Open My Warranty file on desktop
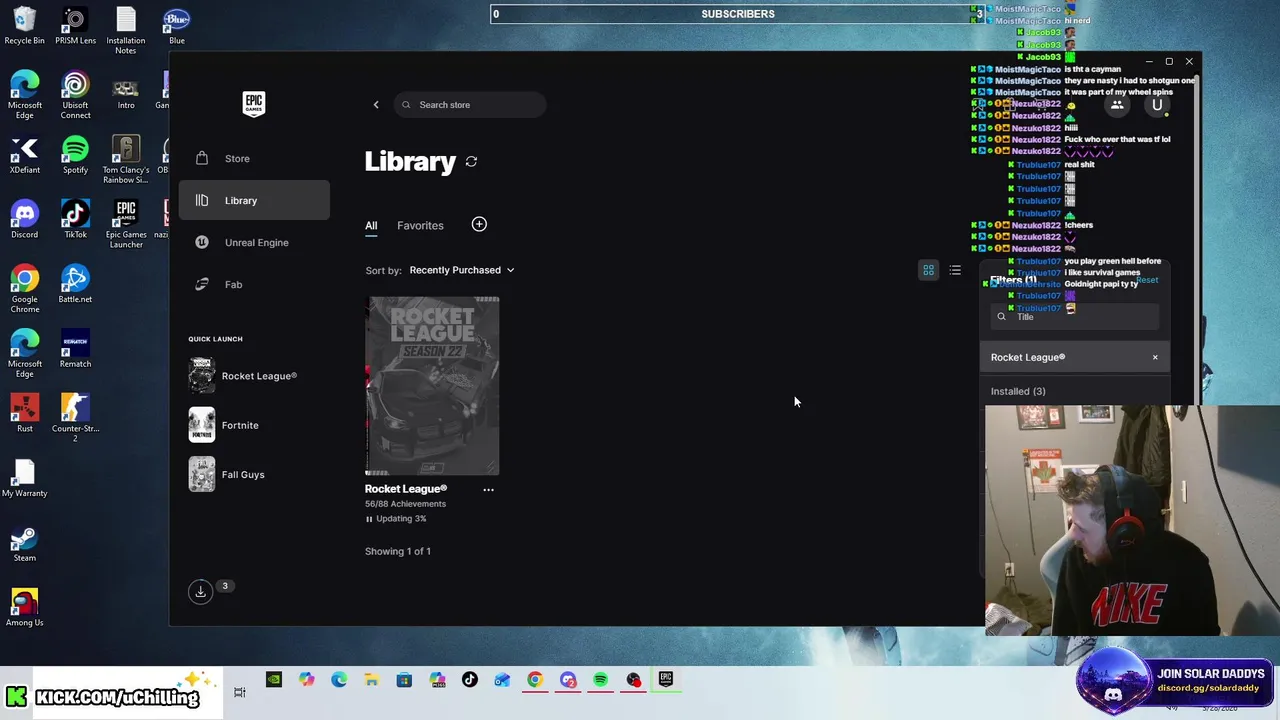The width and height of the screenshot is (1280, 720). click(x=25, y=479)
